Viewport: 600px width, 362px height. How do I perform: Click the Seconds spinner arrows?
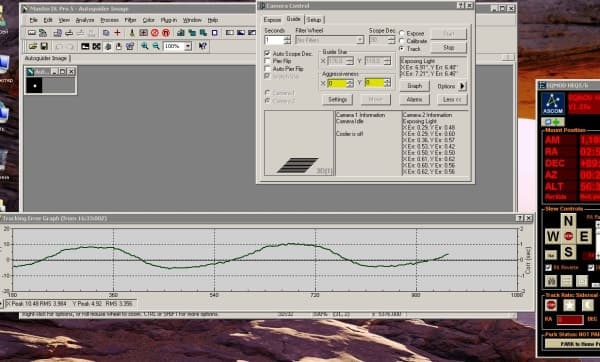(x=287, y=40)
